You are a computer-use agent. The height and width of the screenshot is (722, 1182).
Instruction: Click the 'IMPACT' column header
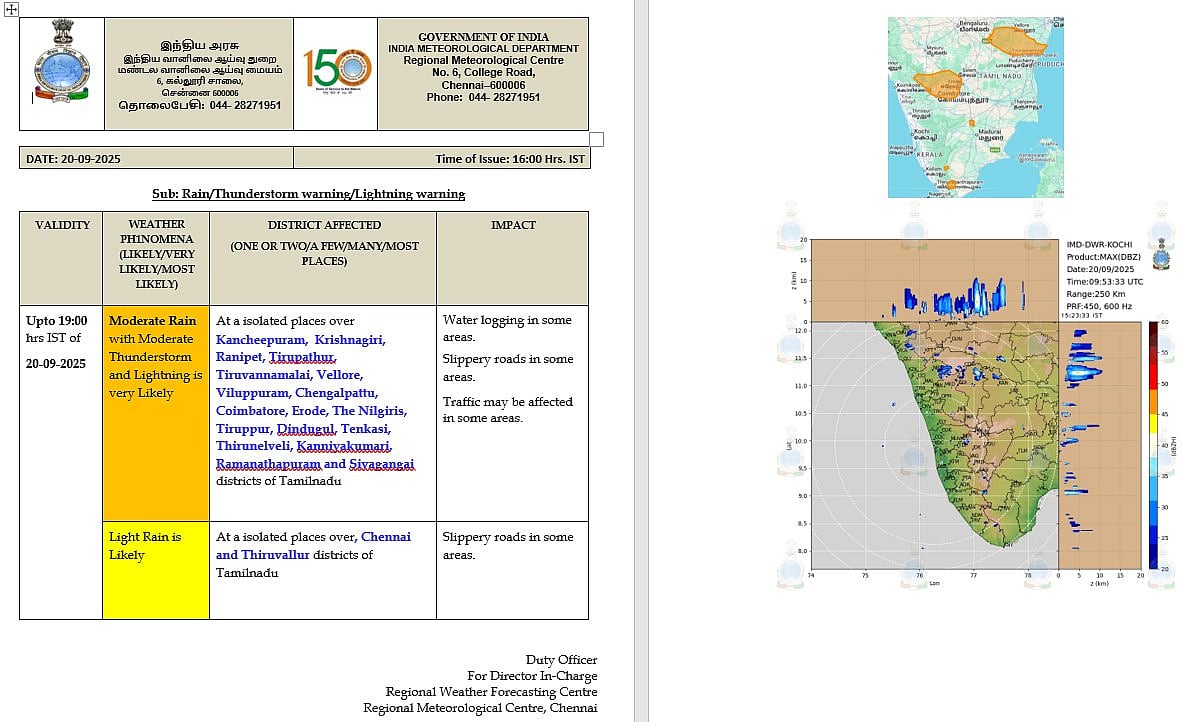(x=513, y=225)
